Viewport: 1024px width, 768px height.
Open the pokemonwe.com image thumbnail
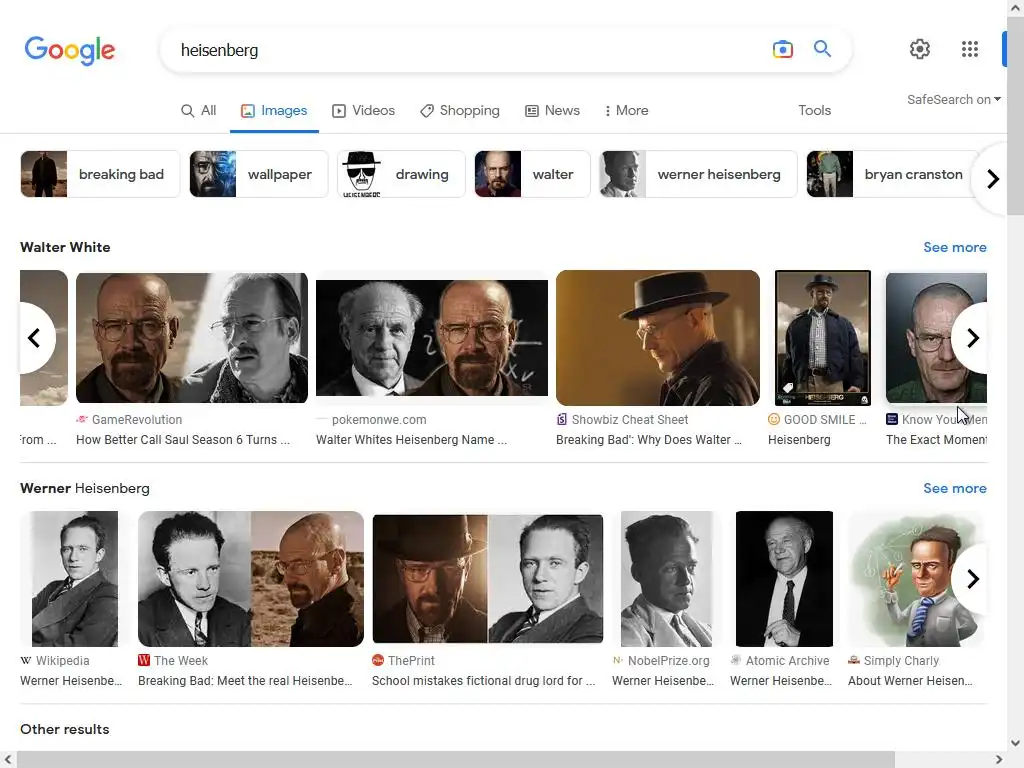click(x=432, y=338)
